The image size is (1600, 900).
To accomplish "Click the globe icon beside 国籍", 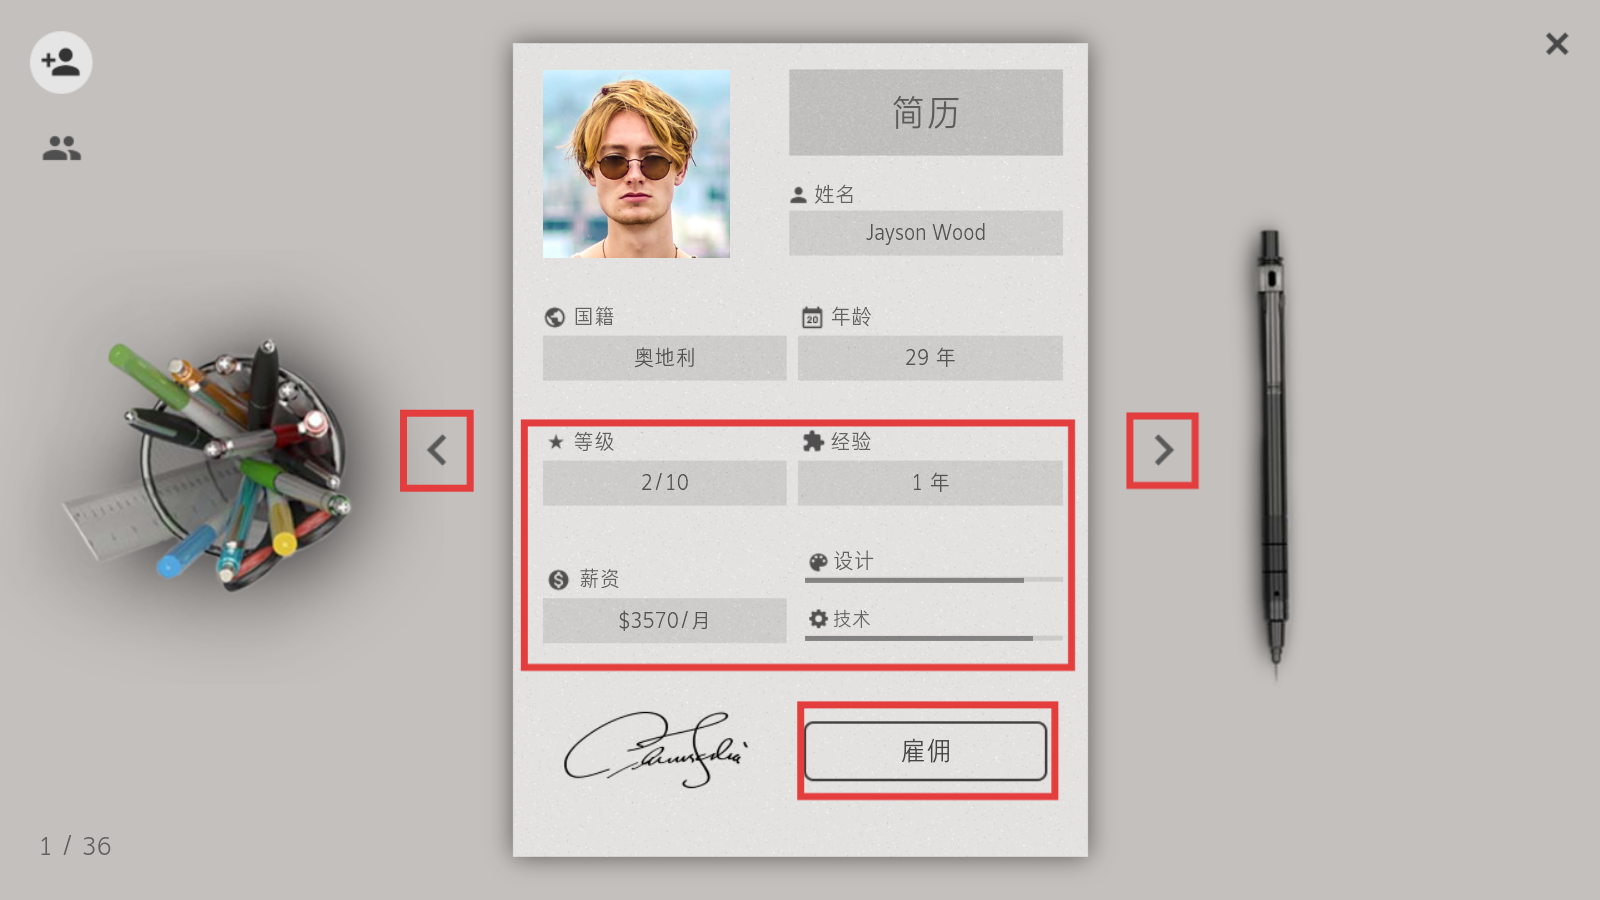I will tap(555, 317).
